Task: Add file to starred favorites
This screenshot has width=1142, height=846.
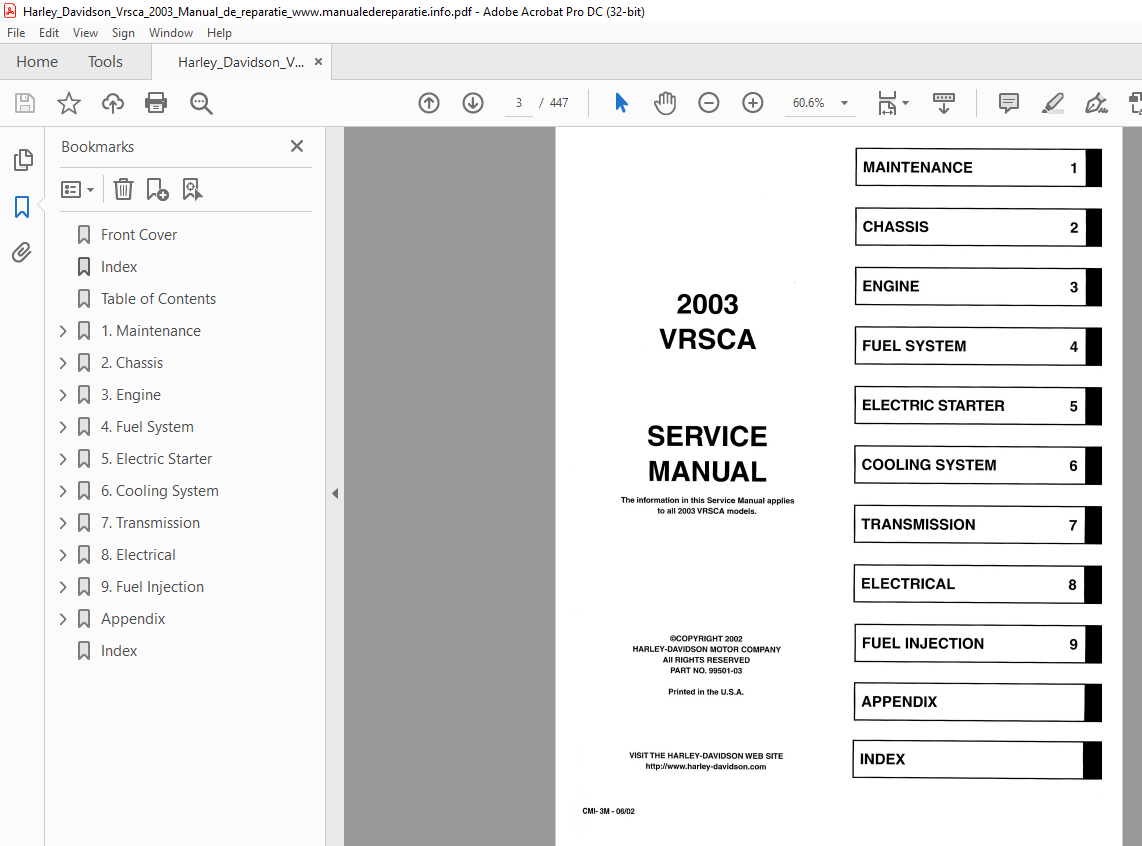Action: point(68,103)
